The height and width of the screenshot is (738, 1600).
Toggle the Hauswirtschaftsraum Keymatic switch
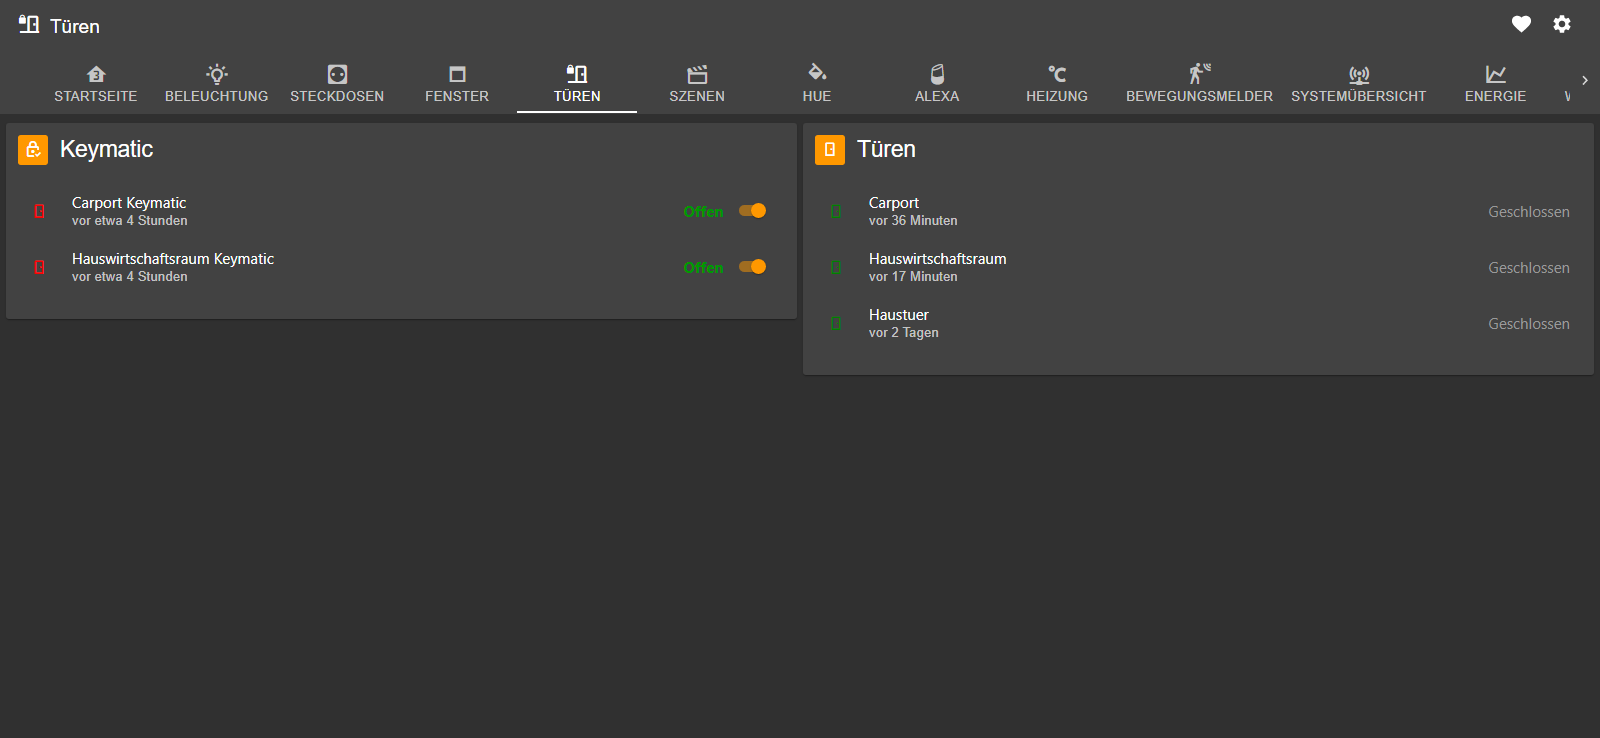tap(752, 267)
